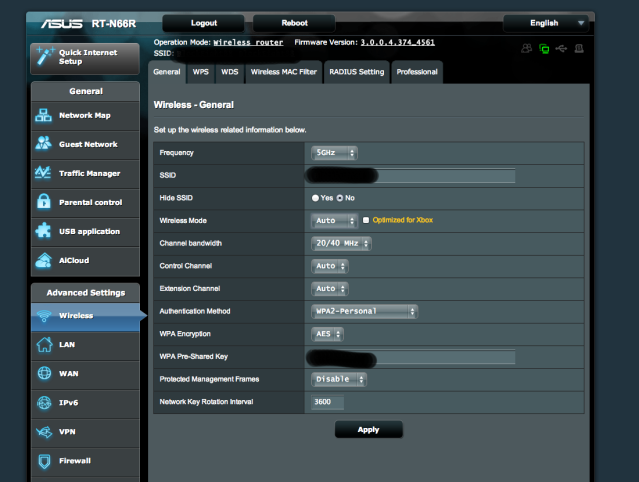Click the ASUS logo
639x482 pixels.
pyautogui.click(x=62, y=24)
